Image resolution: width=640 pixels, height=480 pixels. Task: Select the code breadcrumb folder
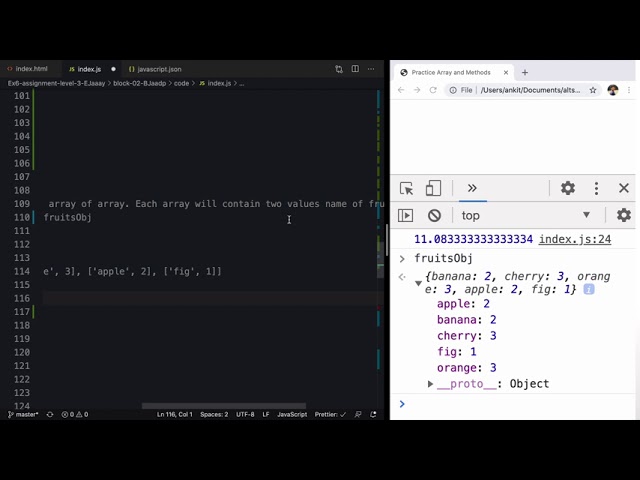point(181,83)
